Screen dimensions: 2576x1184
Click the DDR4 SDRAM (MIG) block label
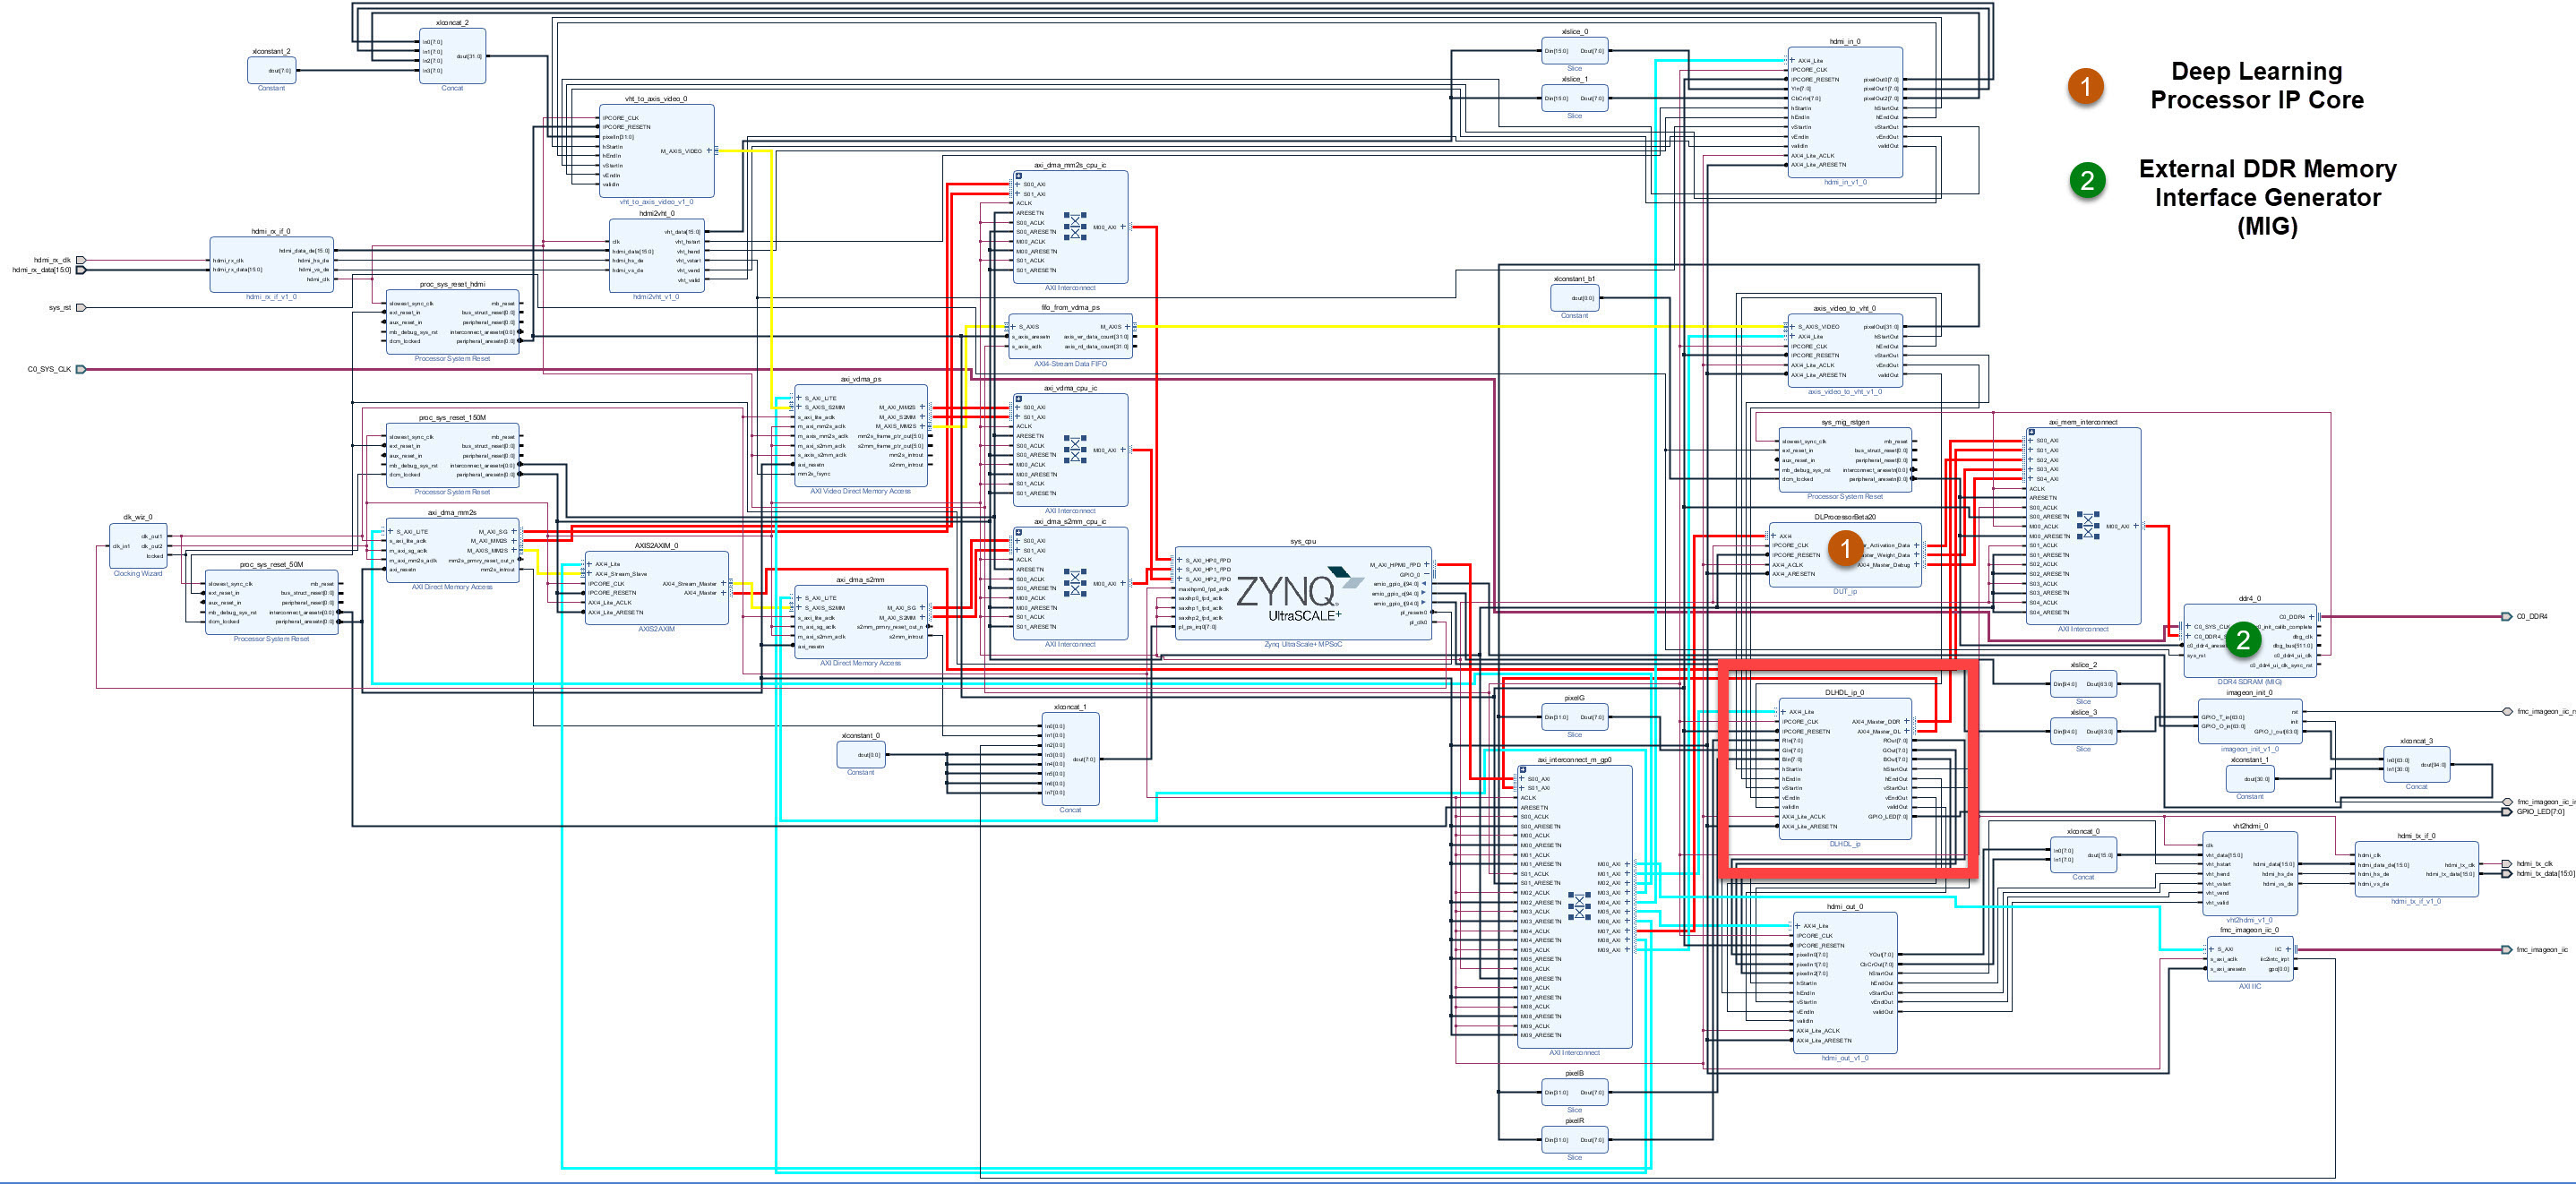(x=2249, y=682)
